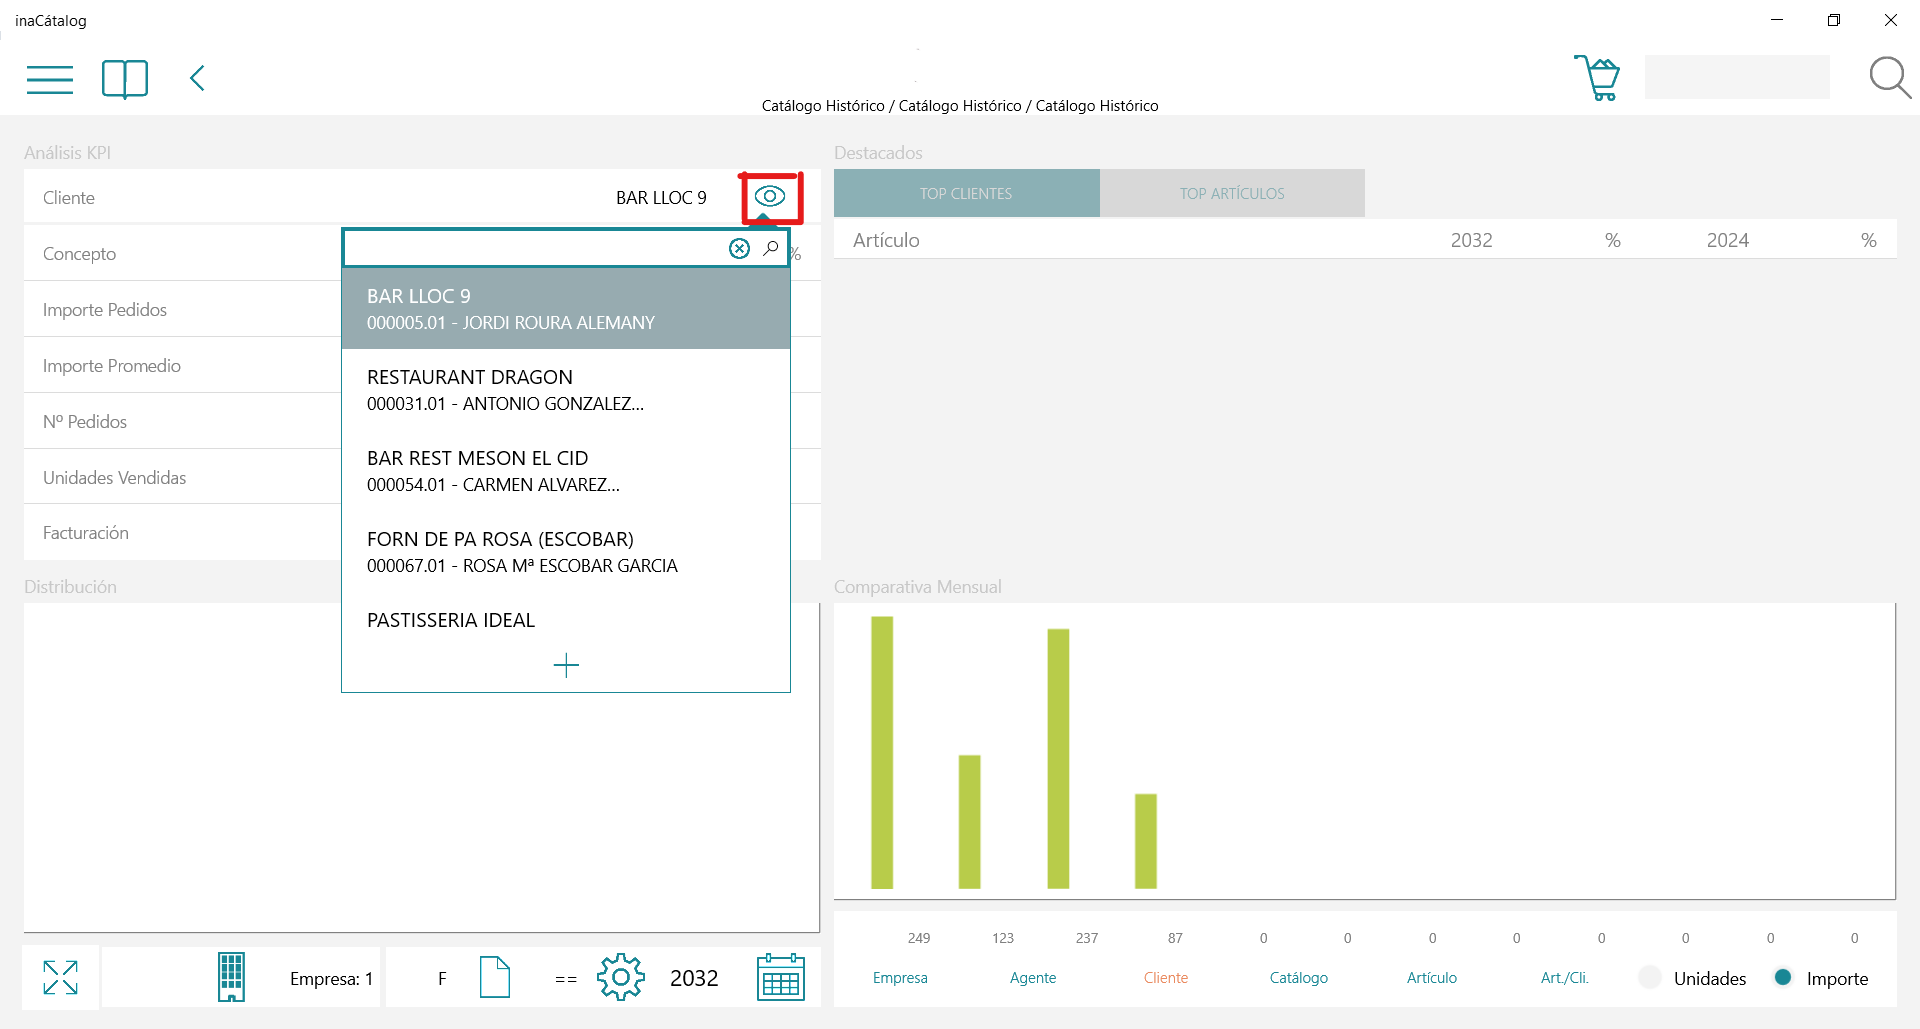Choose BAR REST MESON EL CID client

pyautogui.click(x=566, y=471)
